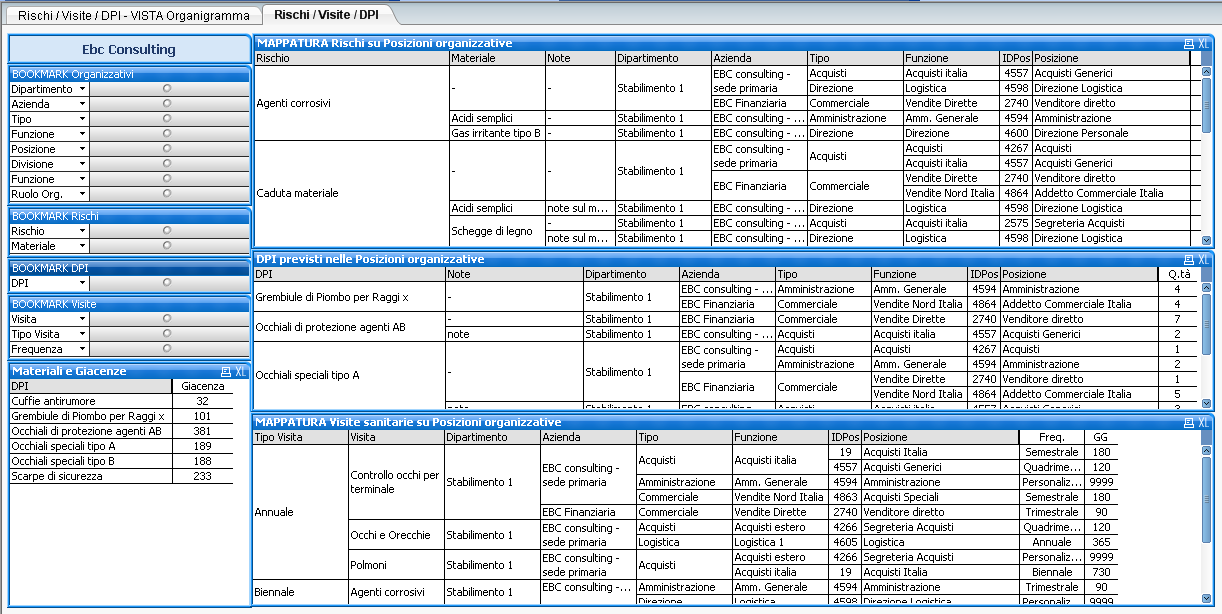Open the Dipartimento bookmark dropdown
Viewport: 1222px width, 614px height.
coord(82,89)
